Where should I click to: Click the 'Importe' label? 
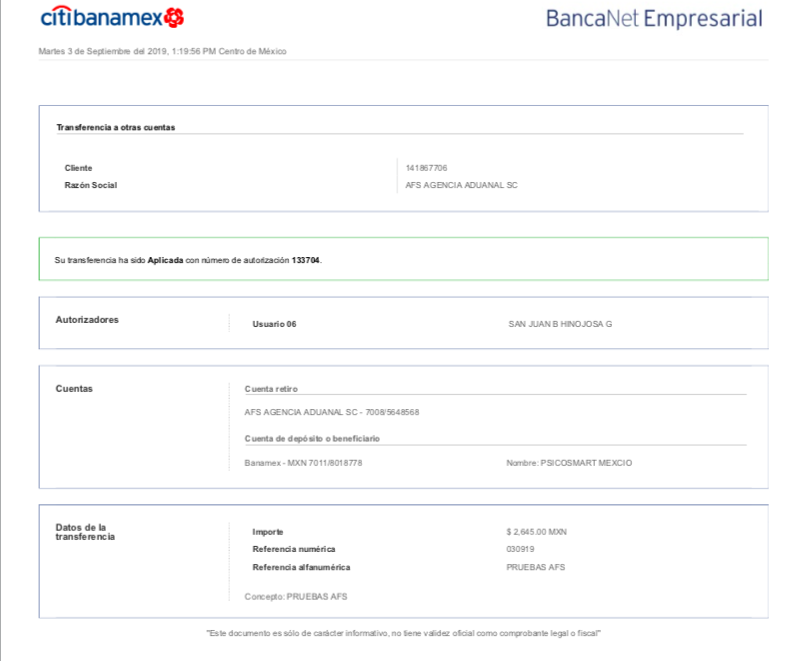coord(267,532)
